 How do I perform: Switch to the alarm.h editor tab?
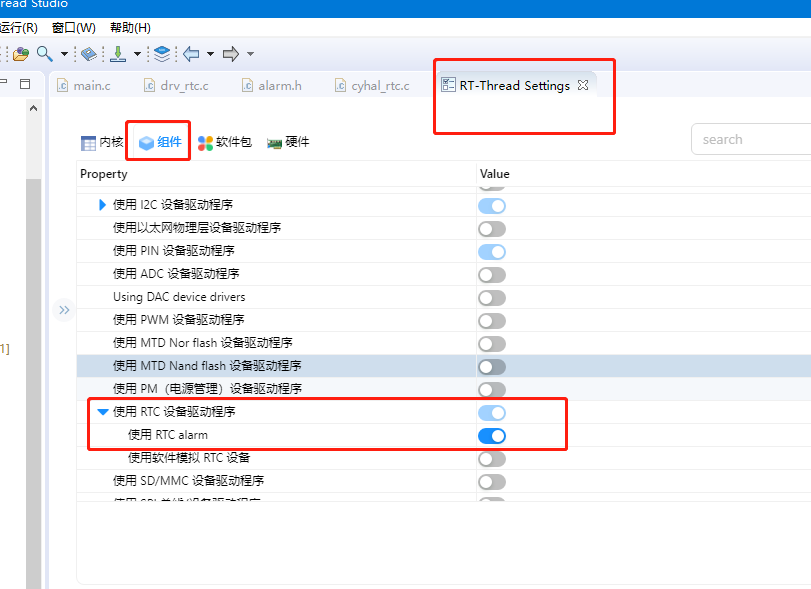click(272, 85)
